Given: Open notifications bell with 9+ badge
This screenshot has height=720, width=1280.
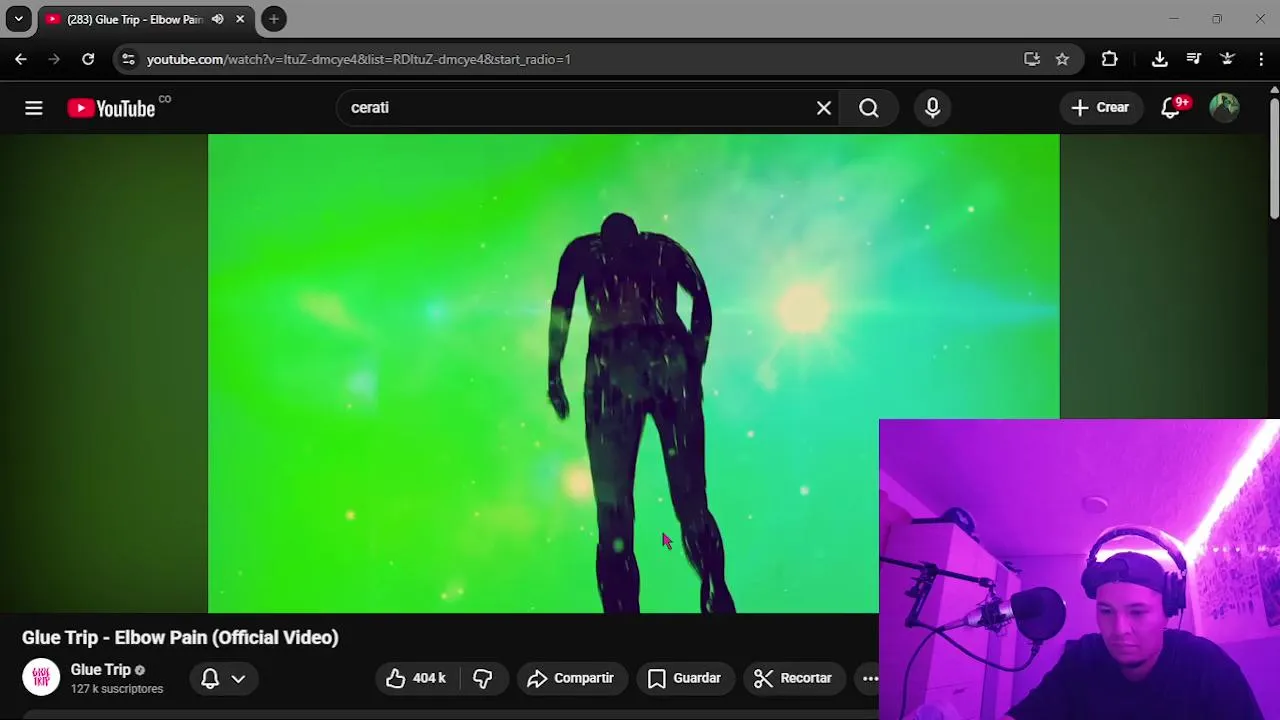Looking at the screenshot, I should pyautogui.click(x=1171, y=108).
